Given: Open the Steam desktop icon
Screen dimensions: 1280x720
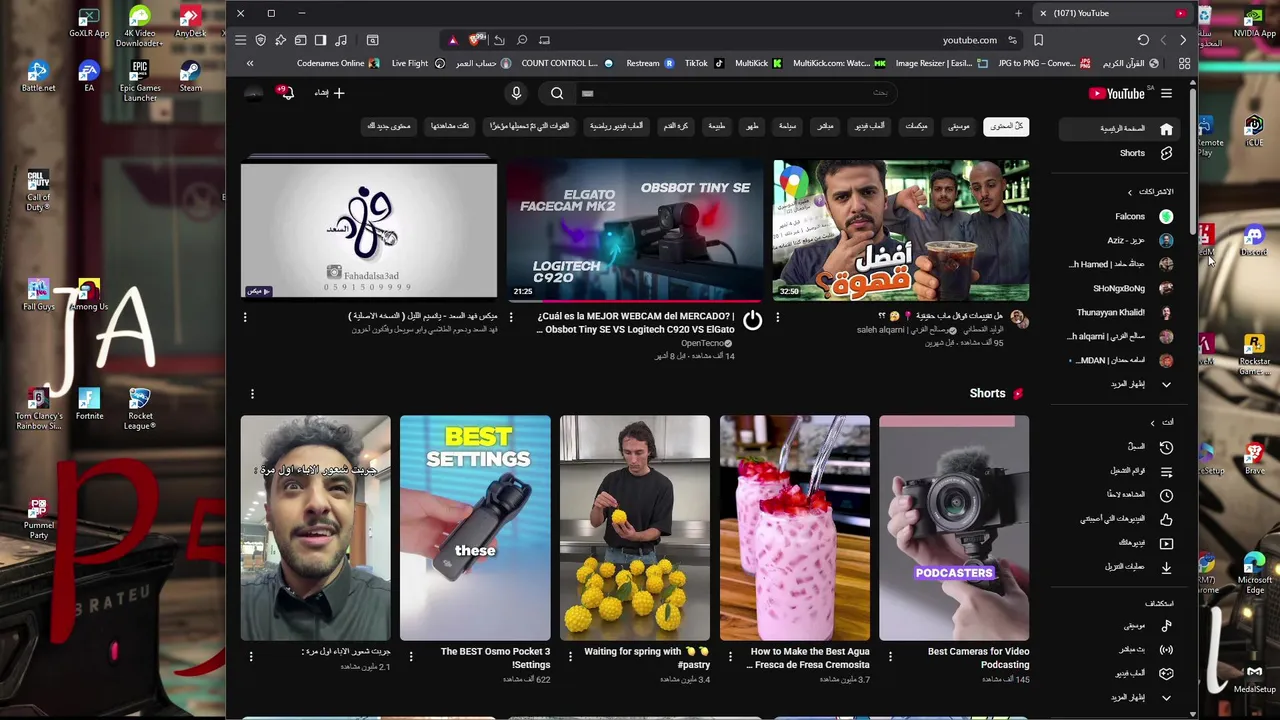Looking at the screenshot, I should [x=190, y=76].
